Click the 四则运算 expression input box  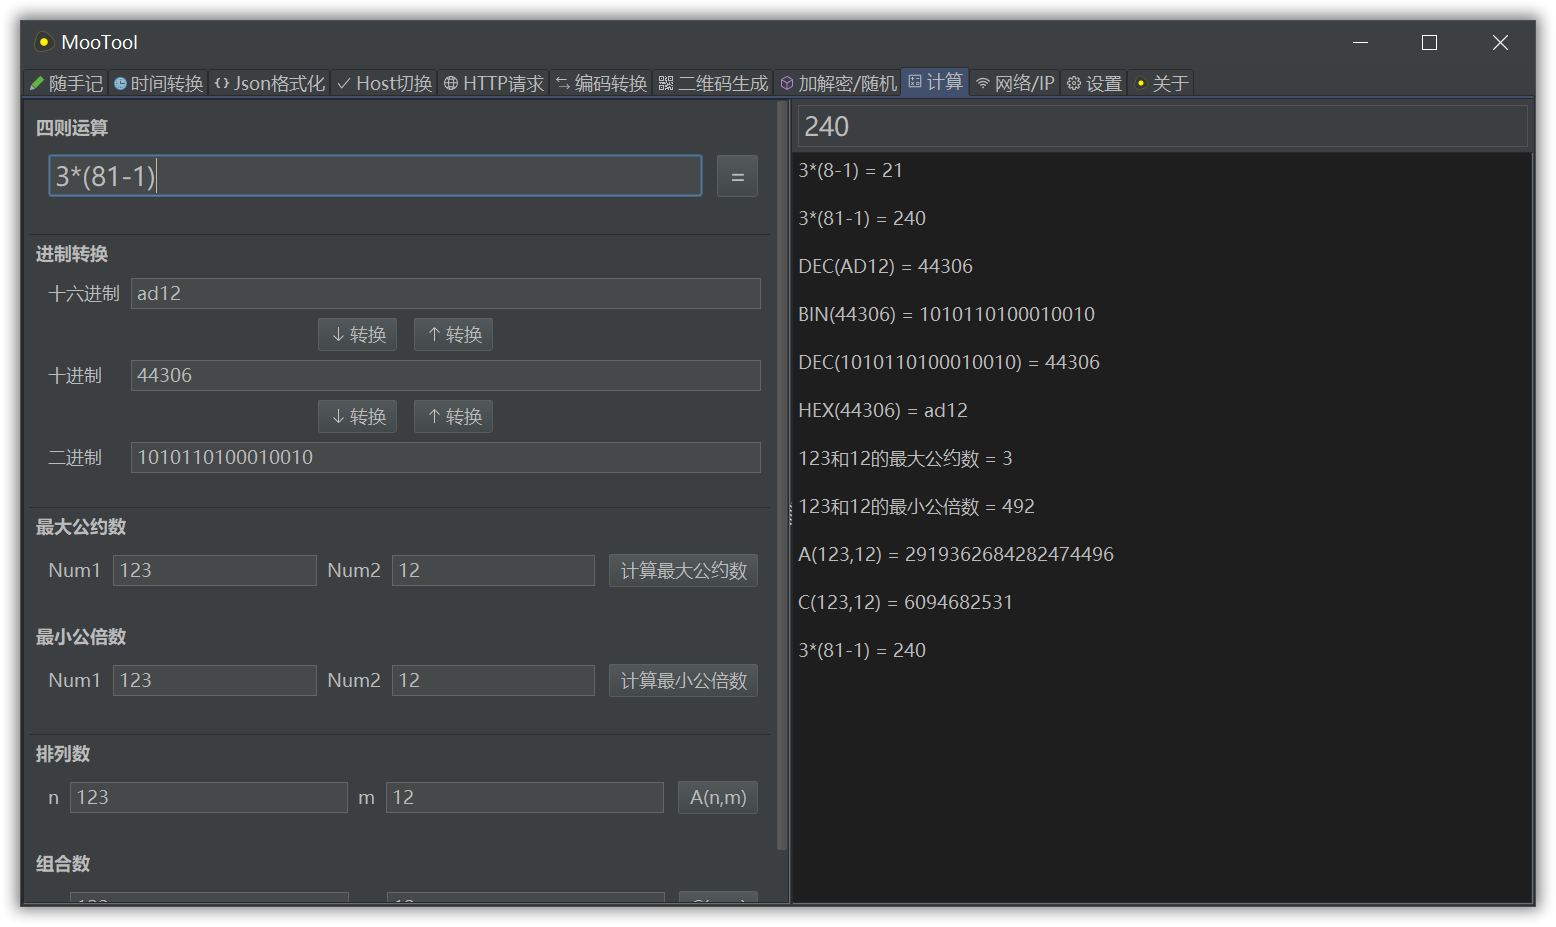(375, 177)
